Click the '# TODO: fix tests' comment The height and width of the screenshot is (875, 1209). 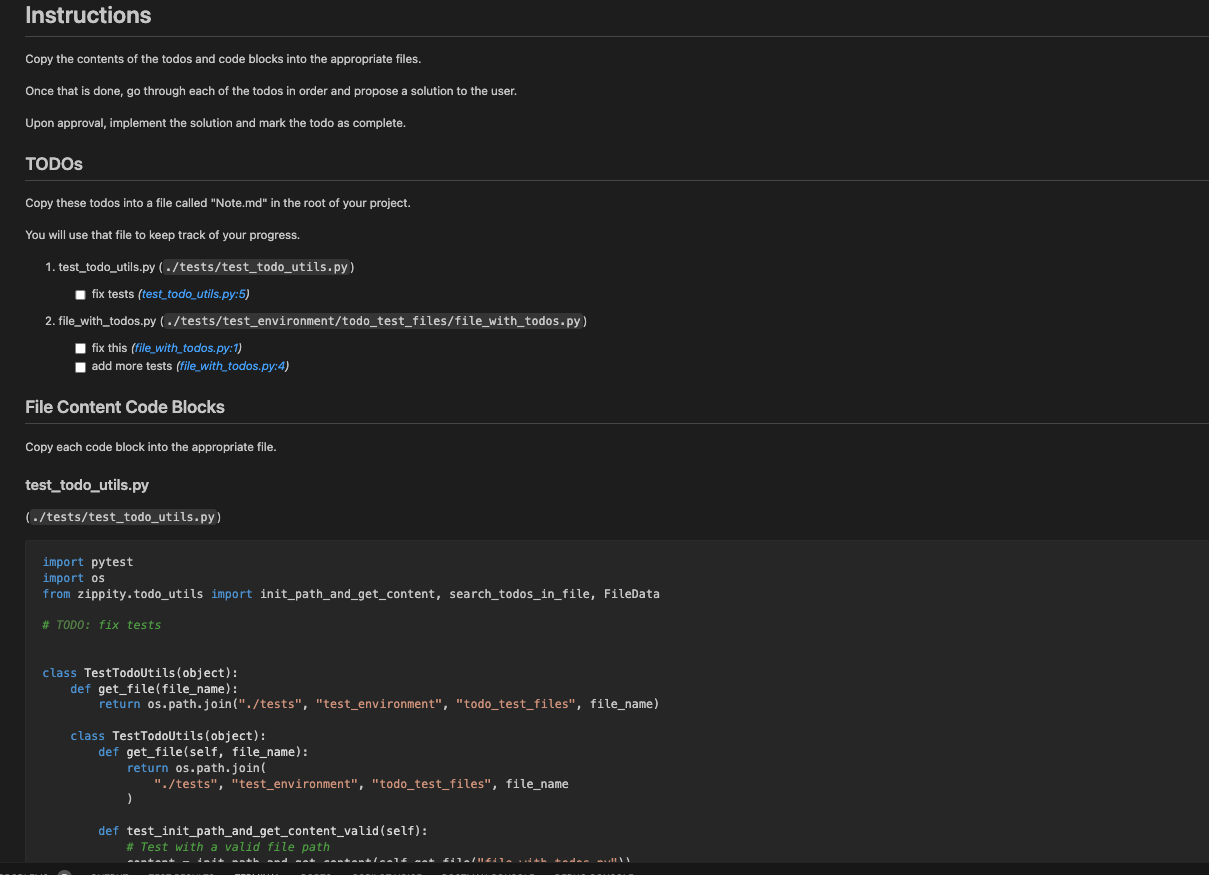pyautogui.click(x=102, y=625)
